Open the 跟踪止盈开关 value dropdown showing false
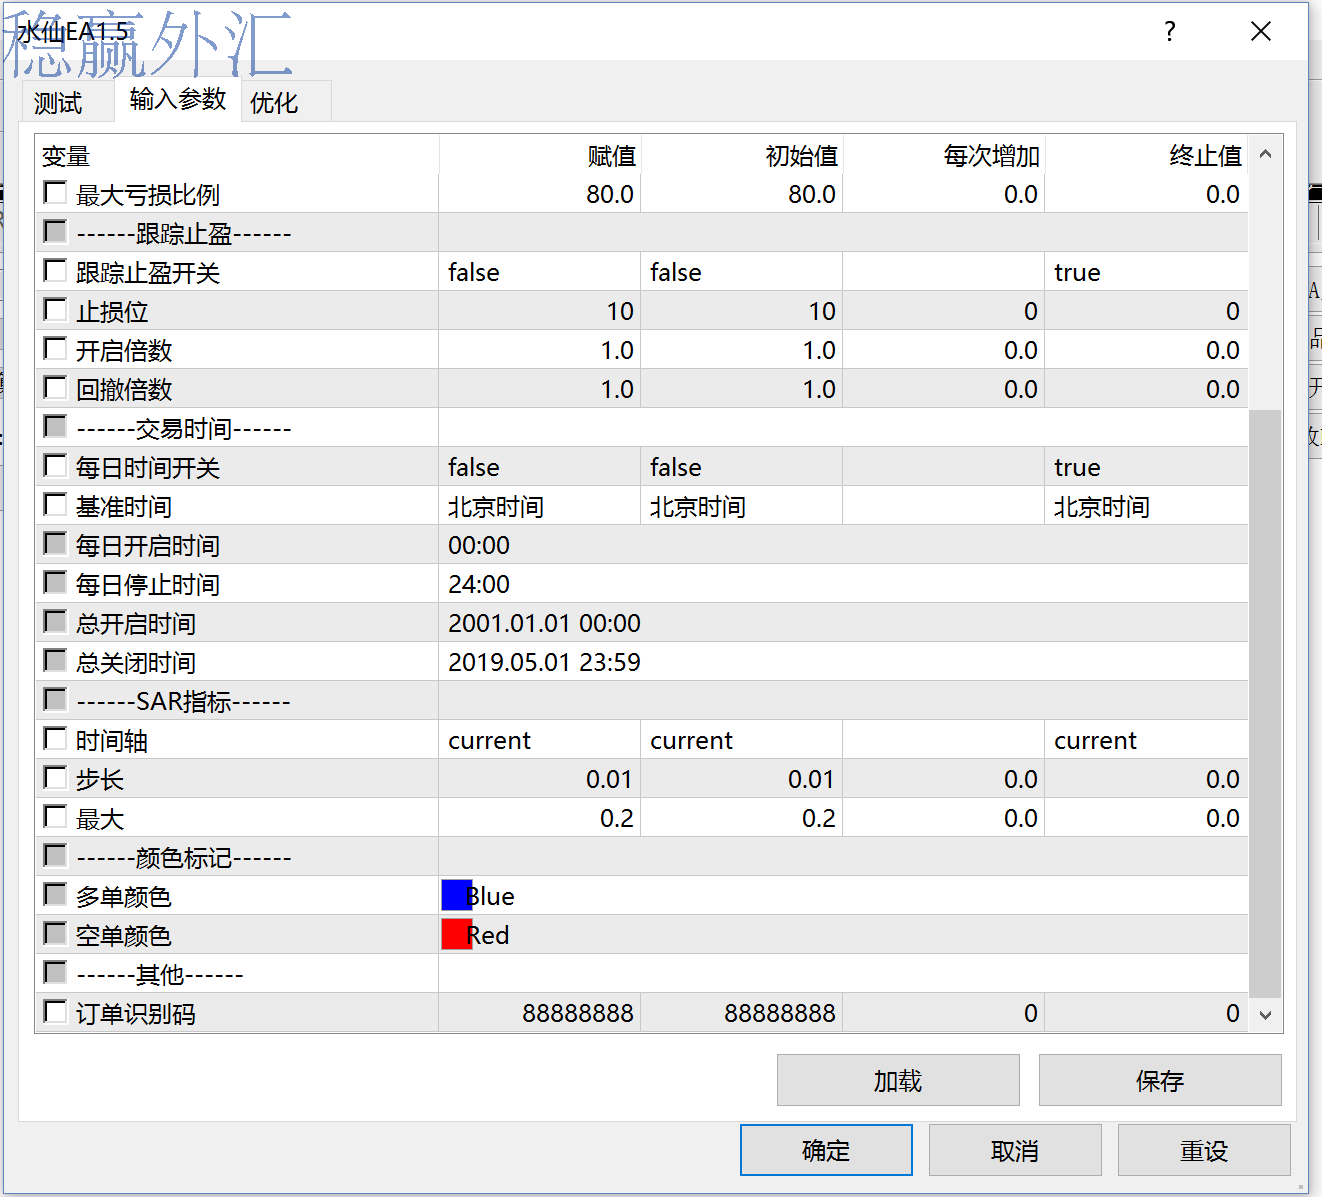The image size is (1322, 1197). click(539, 272)
